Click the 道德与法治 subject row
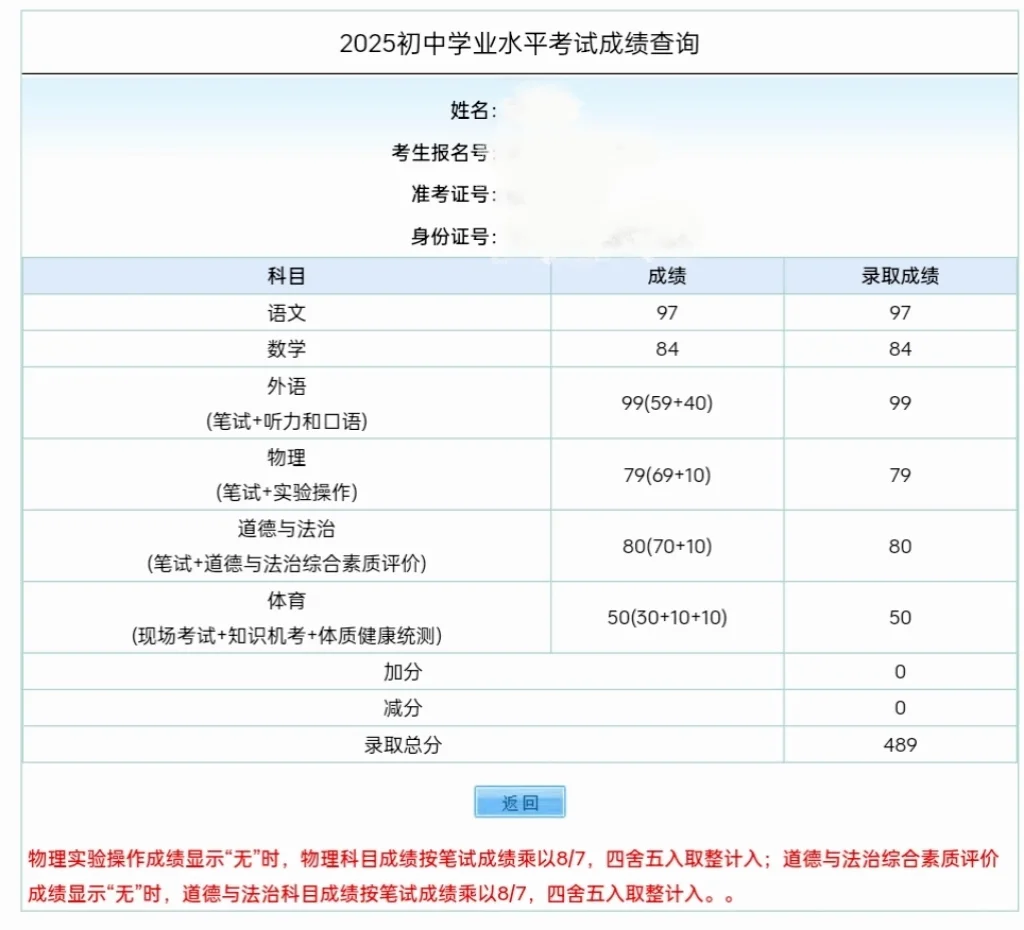The width and height of the screenshot is (1024, 930). (x=287, y=546)
